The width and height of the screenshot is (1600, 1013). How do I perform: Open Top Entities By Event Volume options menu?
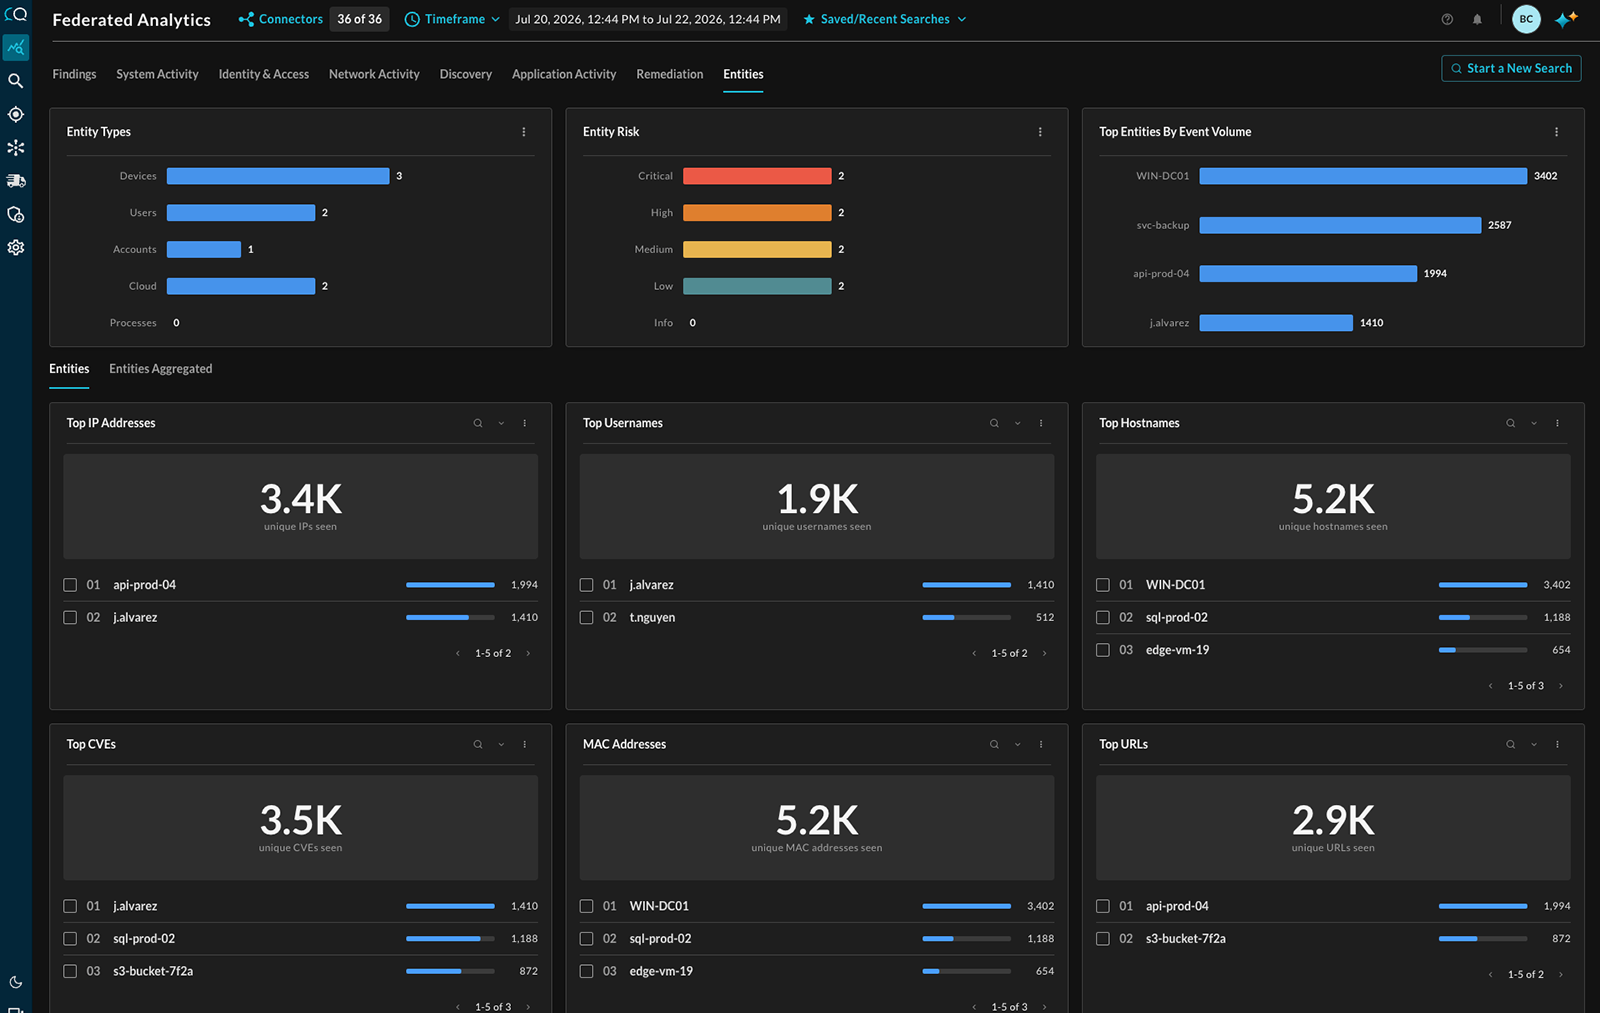pos(1556,132)
